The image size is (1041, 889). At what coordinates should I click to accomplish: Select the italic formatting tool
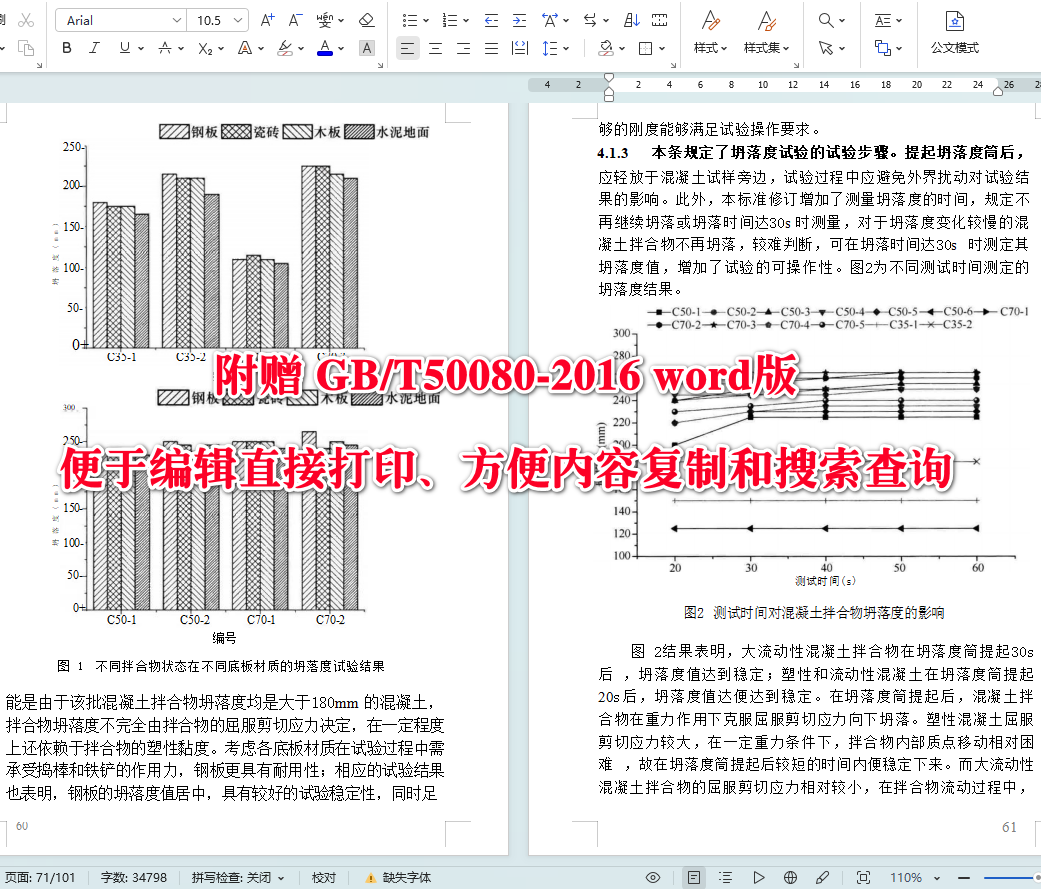(91, 47)
